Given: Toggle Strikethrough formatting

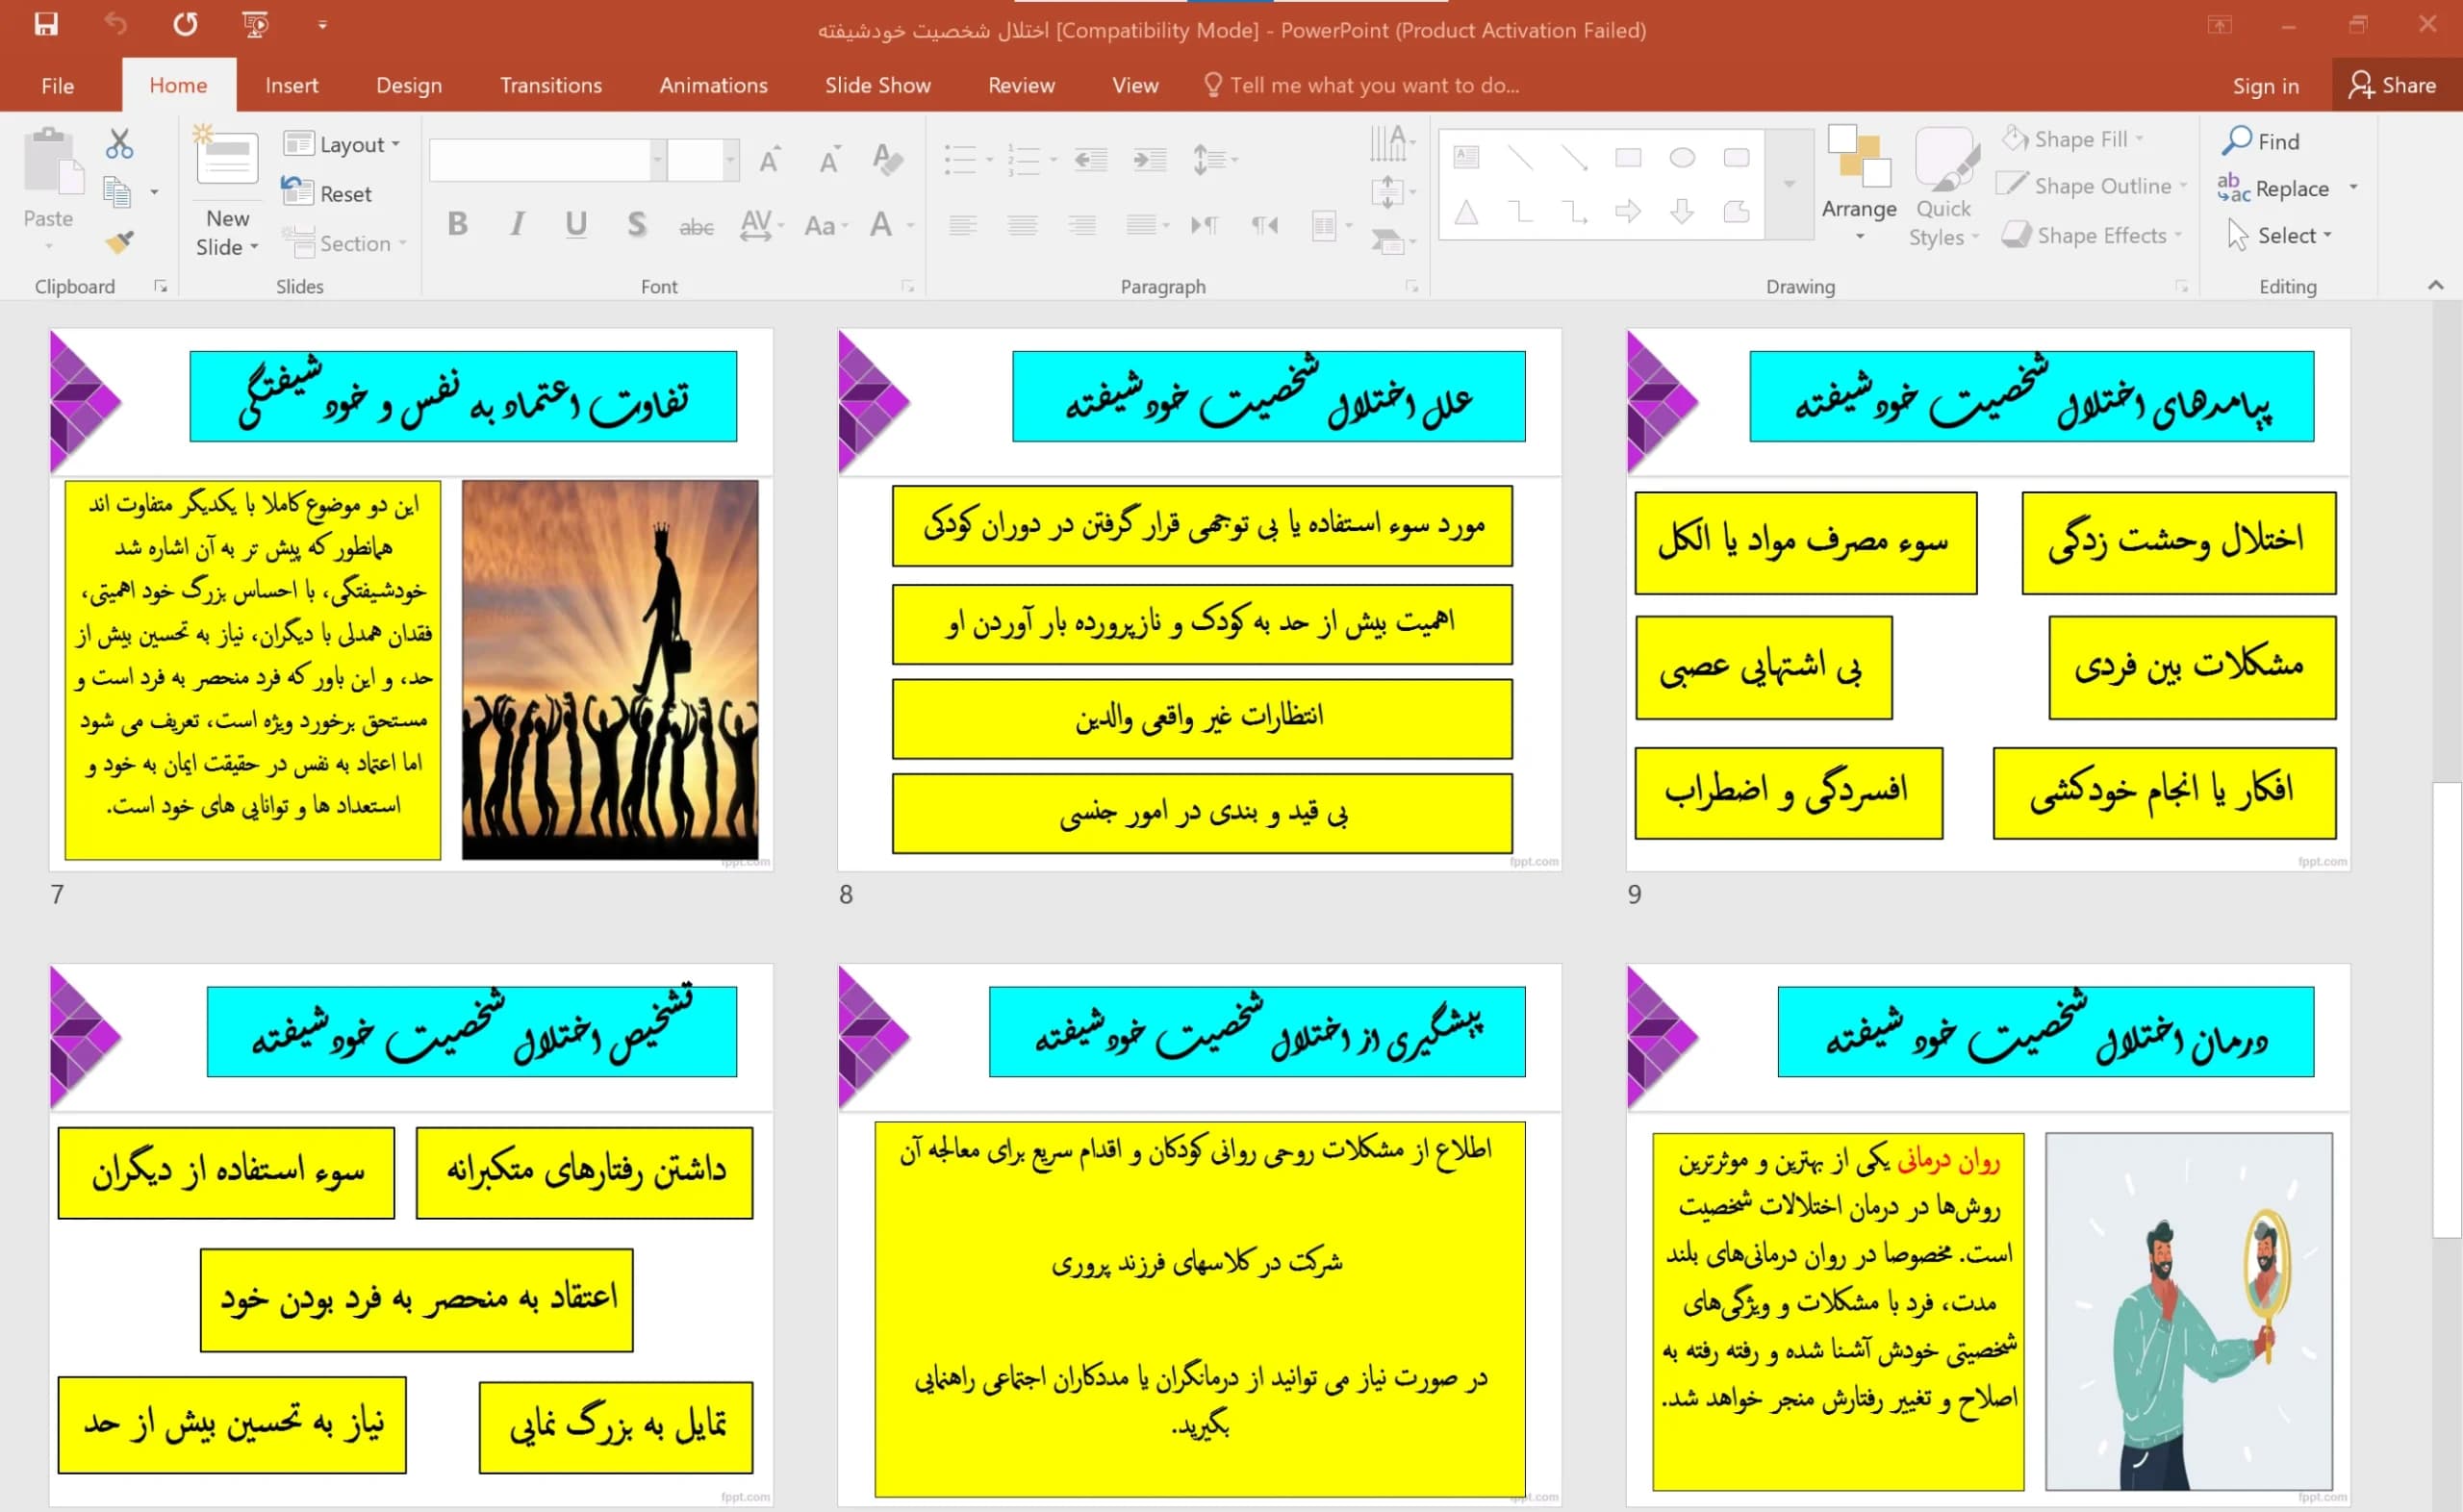Looking at the screenshot, I should 696,226.
